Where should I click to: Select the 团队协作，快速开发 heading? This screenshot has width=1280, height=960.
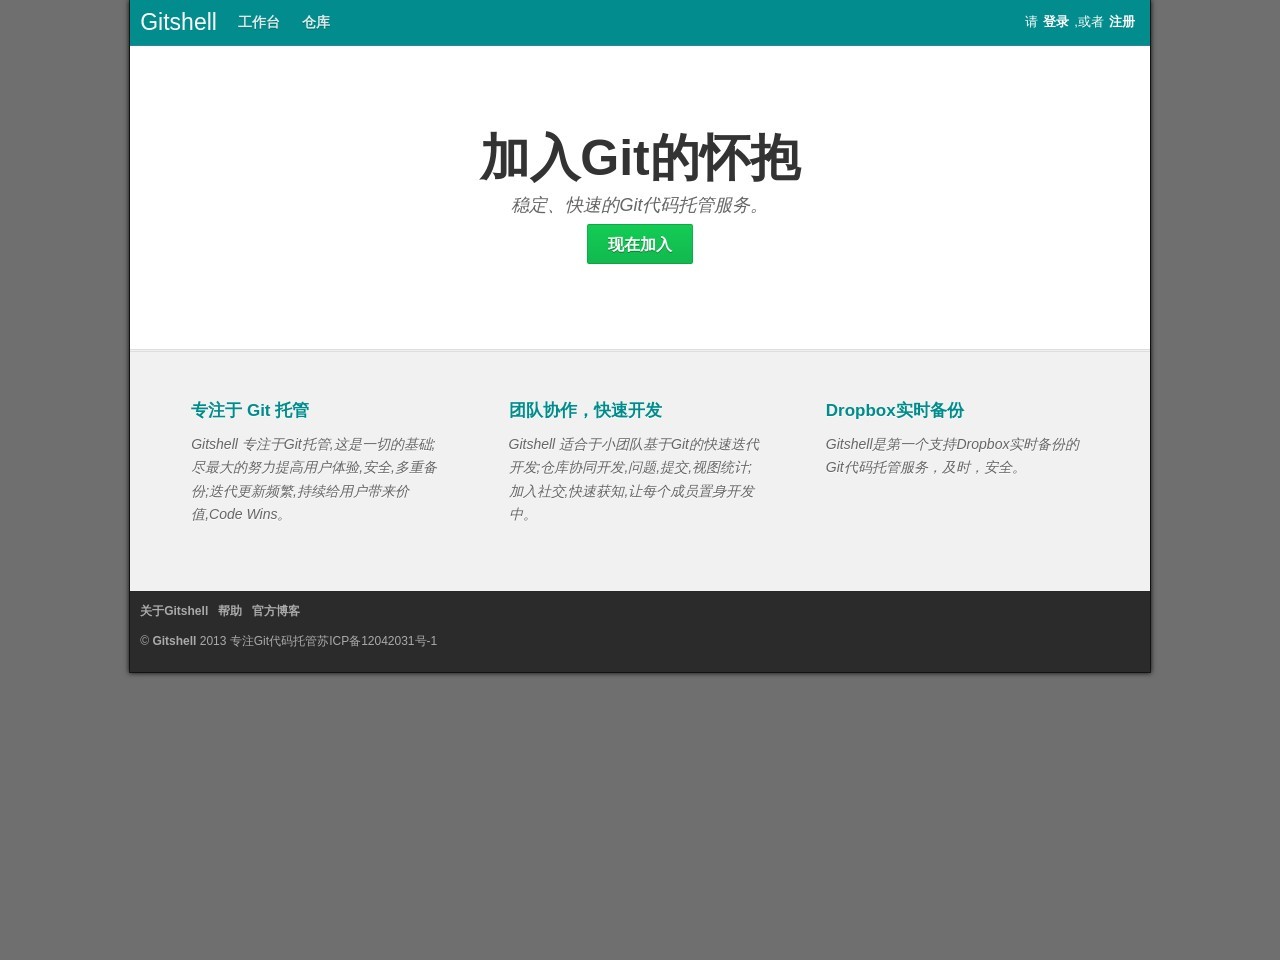pyautogui.click(x=585, y=410)
